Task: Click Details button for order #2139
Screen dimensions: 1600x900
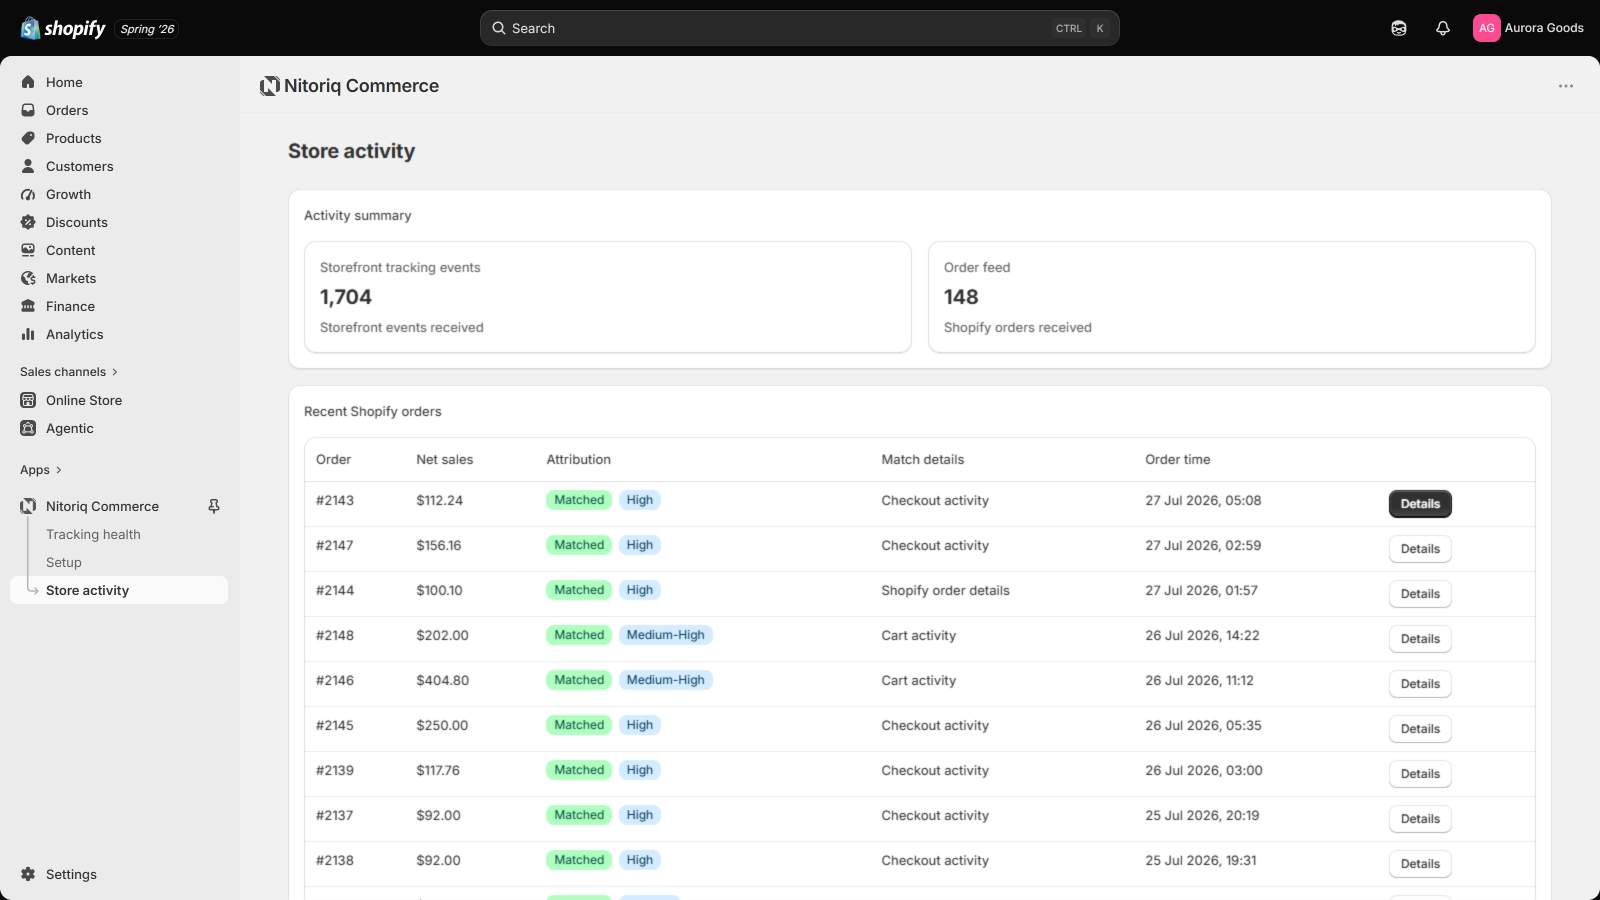Action: click(x=1420, y=774)
